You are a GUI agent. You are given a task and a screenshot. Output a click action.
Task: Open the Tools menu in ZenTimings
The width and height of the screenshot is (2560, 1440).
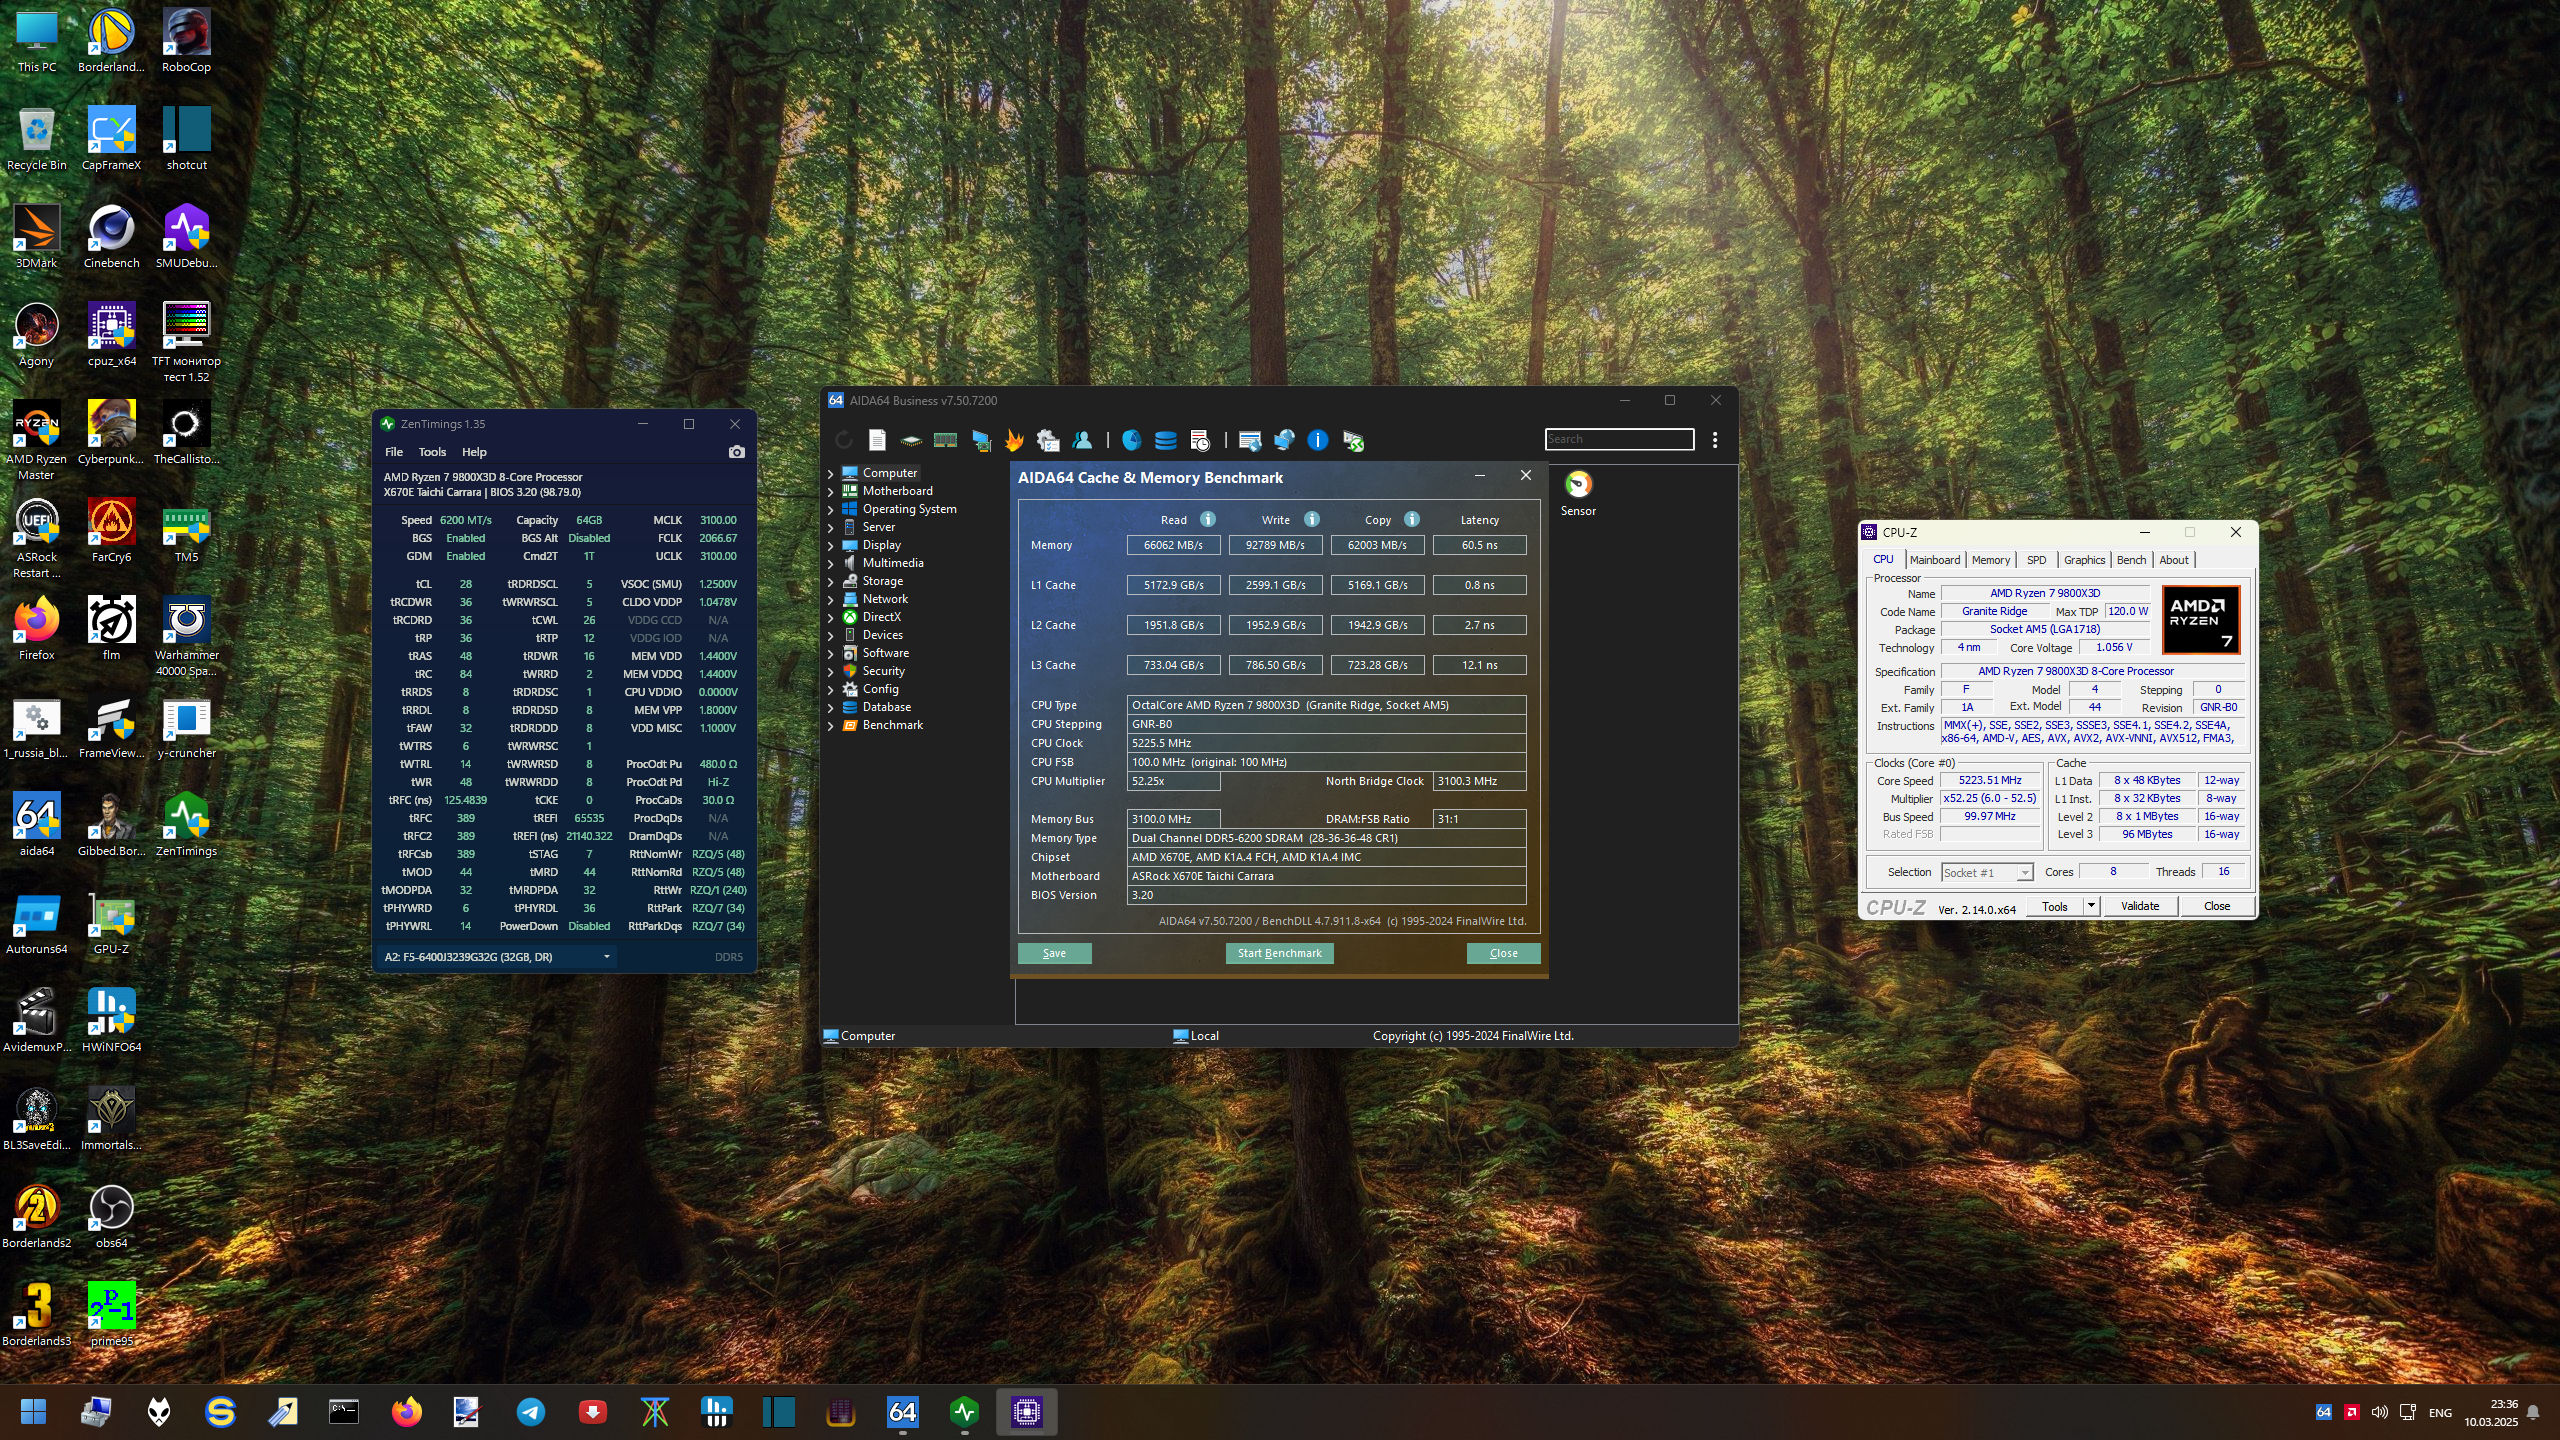(x=432, y=452)
